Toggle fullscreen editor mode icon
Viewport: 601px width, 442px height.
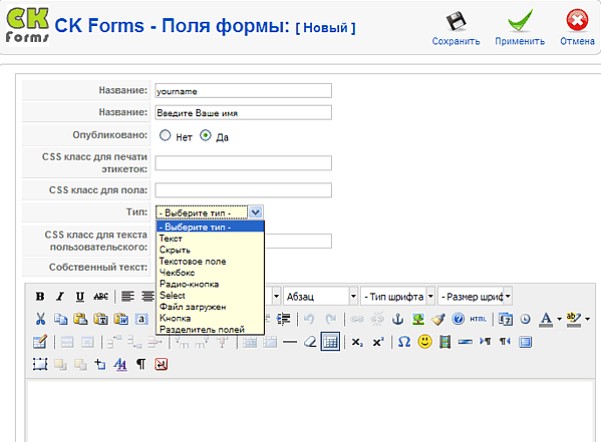525,342
